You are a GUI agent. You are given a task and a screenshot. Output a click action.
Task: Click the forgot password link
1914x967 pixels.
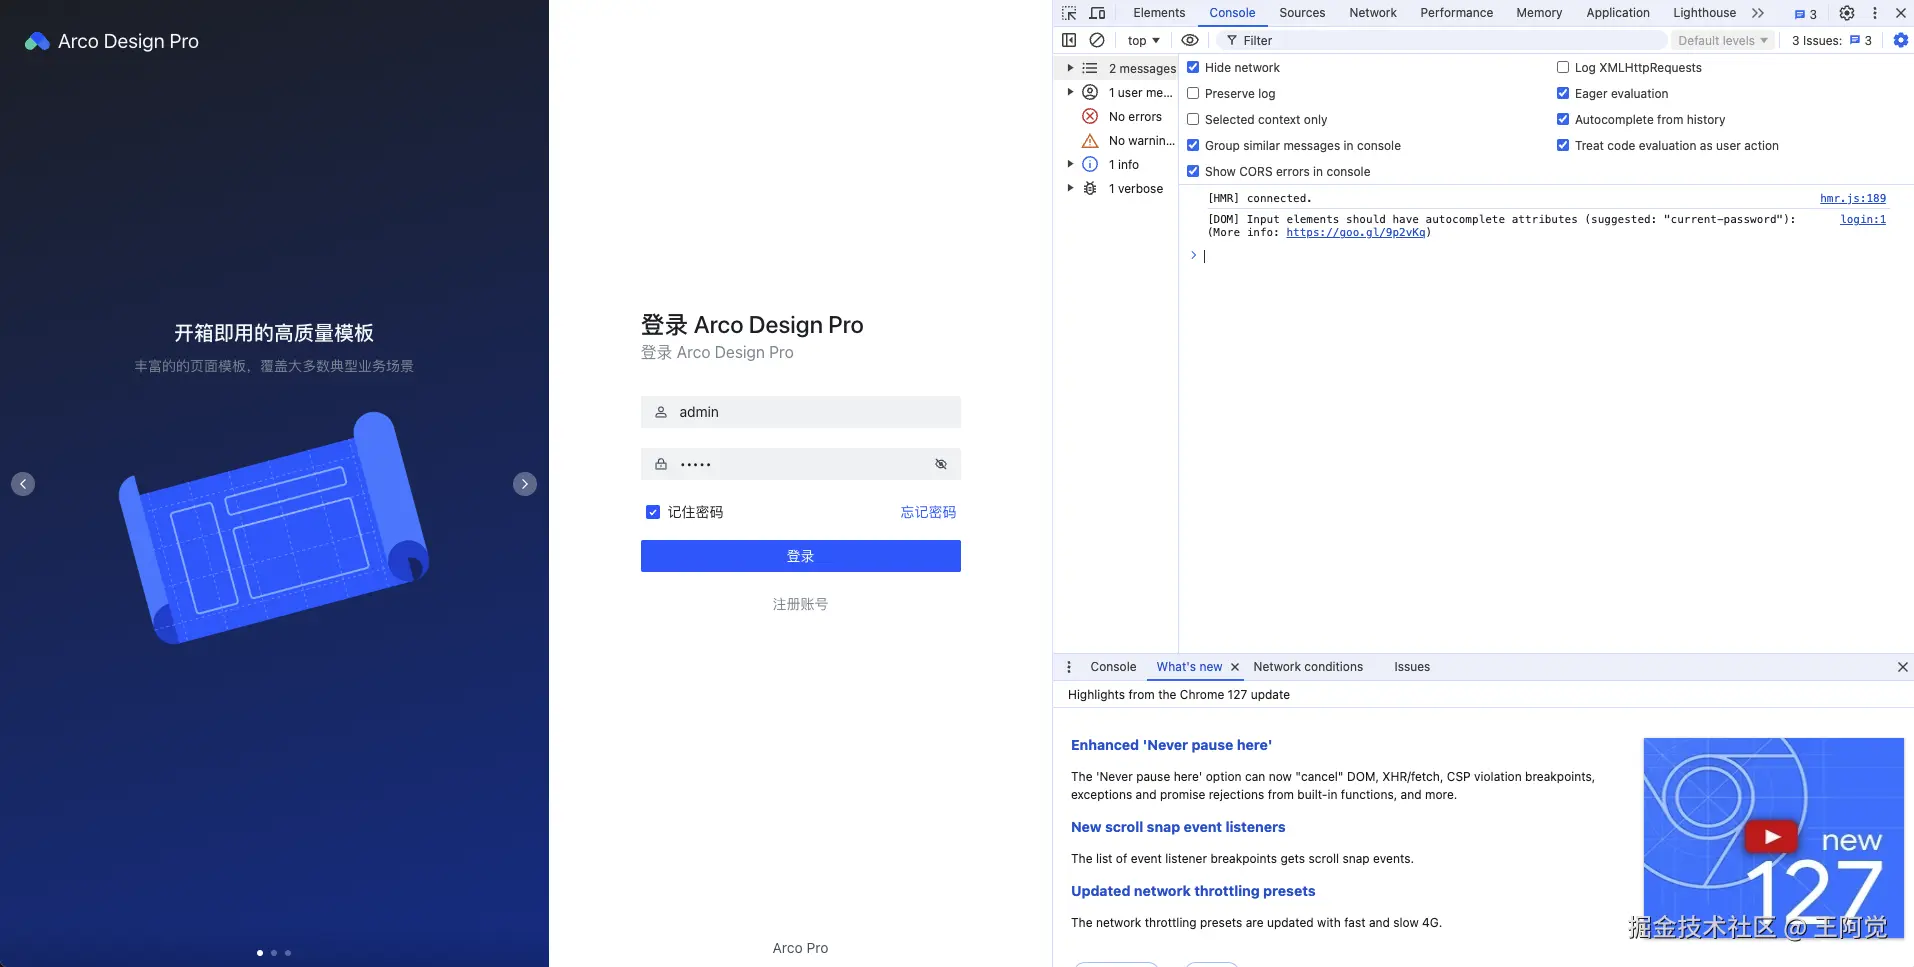click(x=928, y=512)
